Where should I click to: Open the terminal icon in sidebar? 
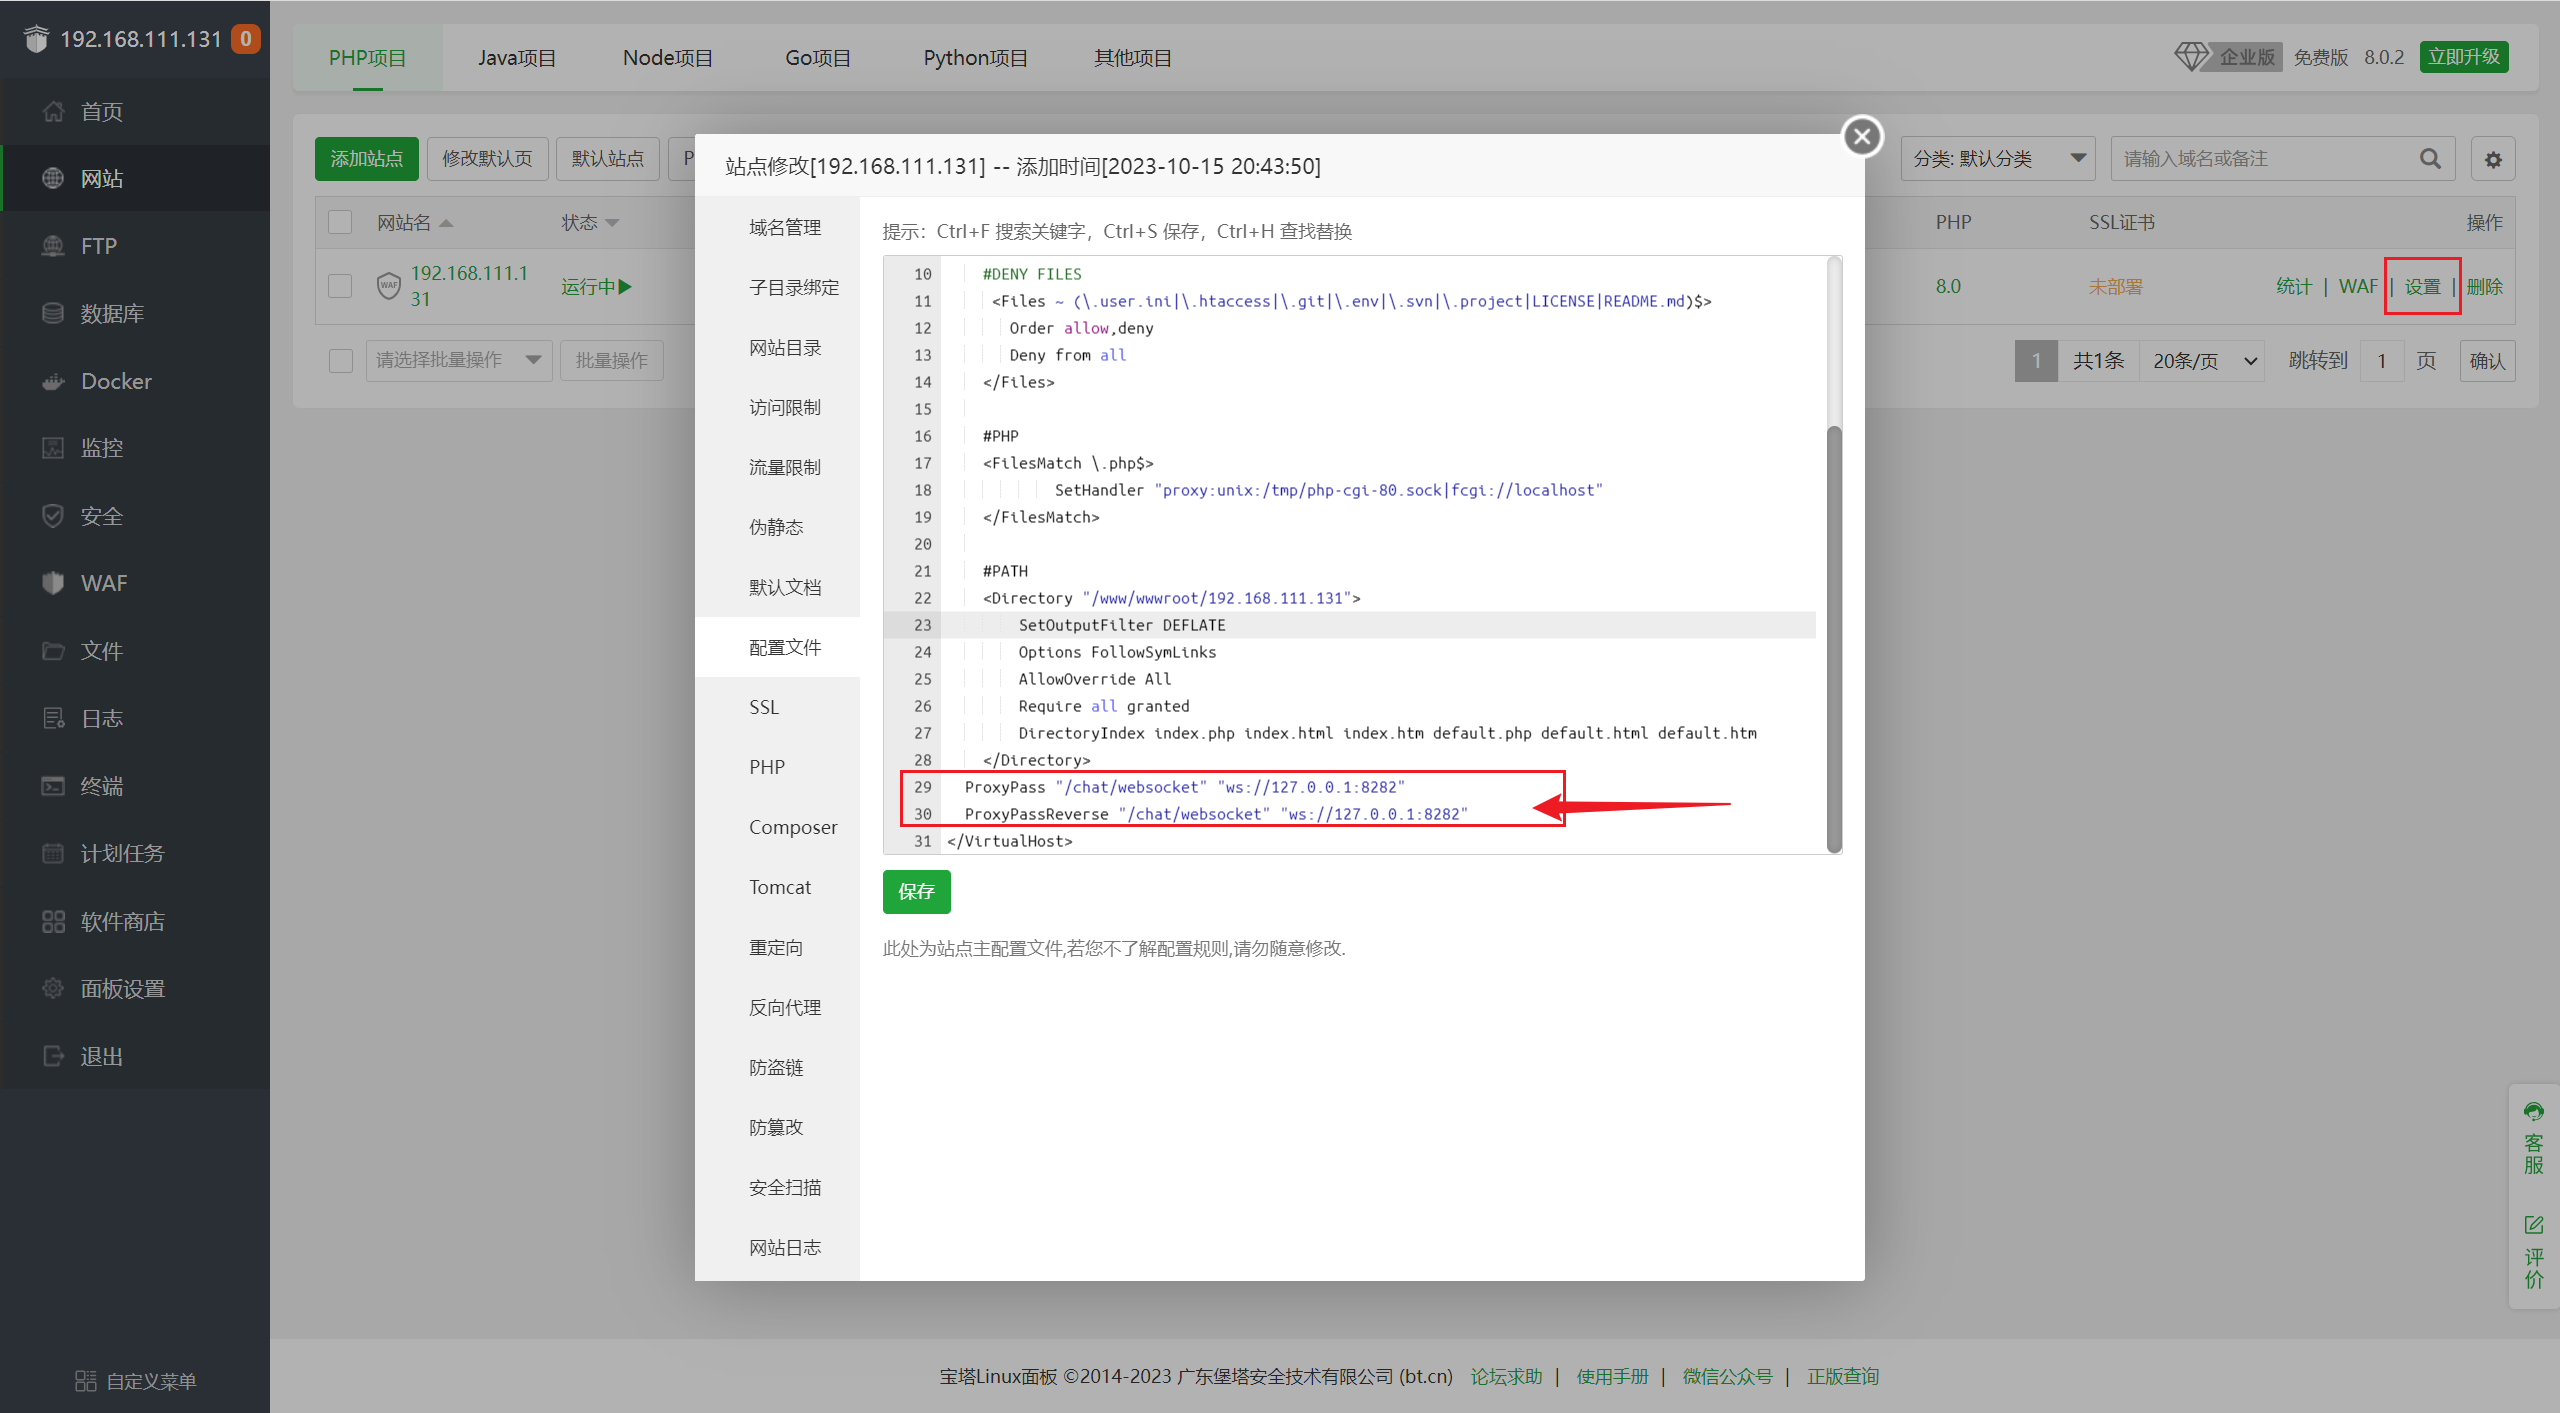53,786
